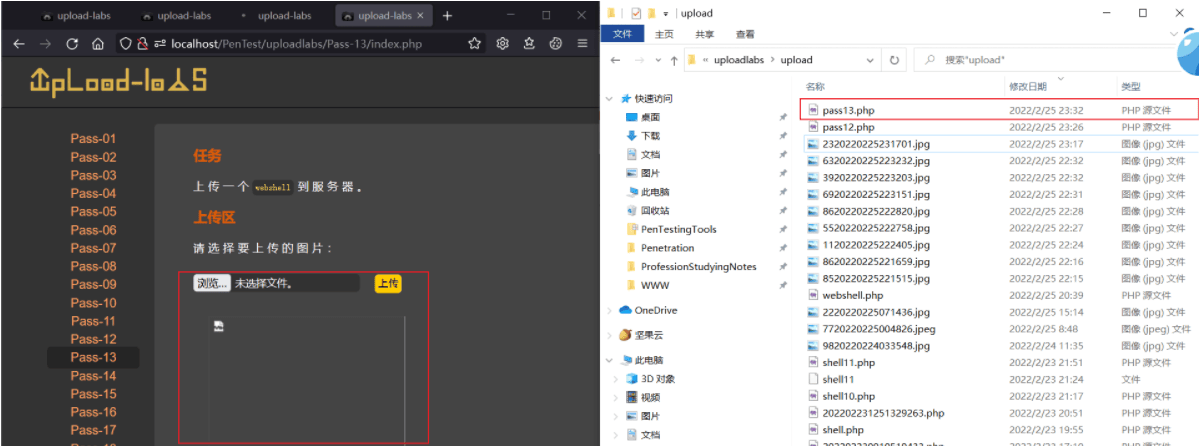Click the 上传 upload button
The height and width of the screenshot is (446, 1200).
tap(388, 284)
